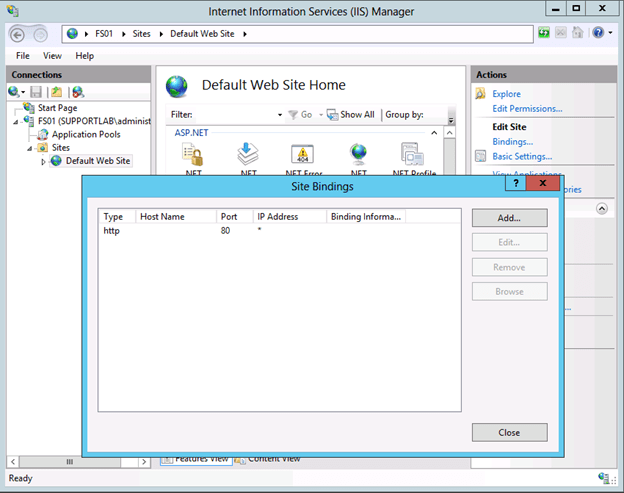624x493 pixels.
Task: Click the Create New Connection globe icon
Action: pos(14,92)
